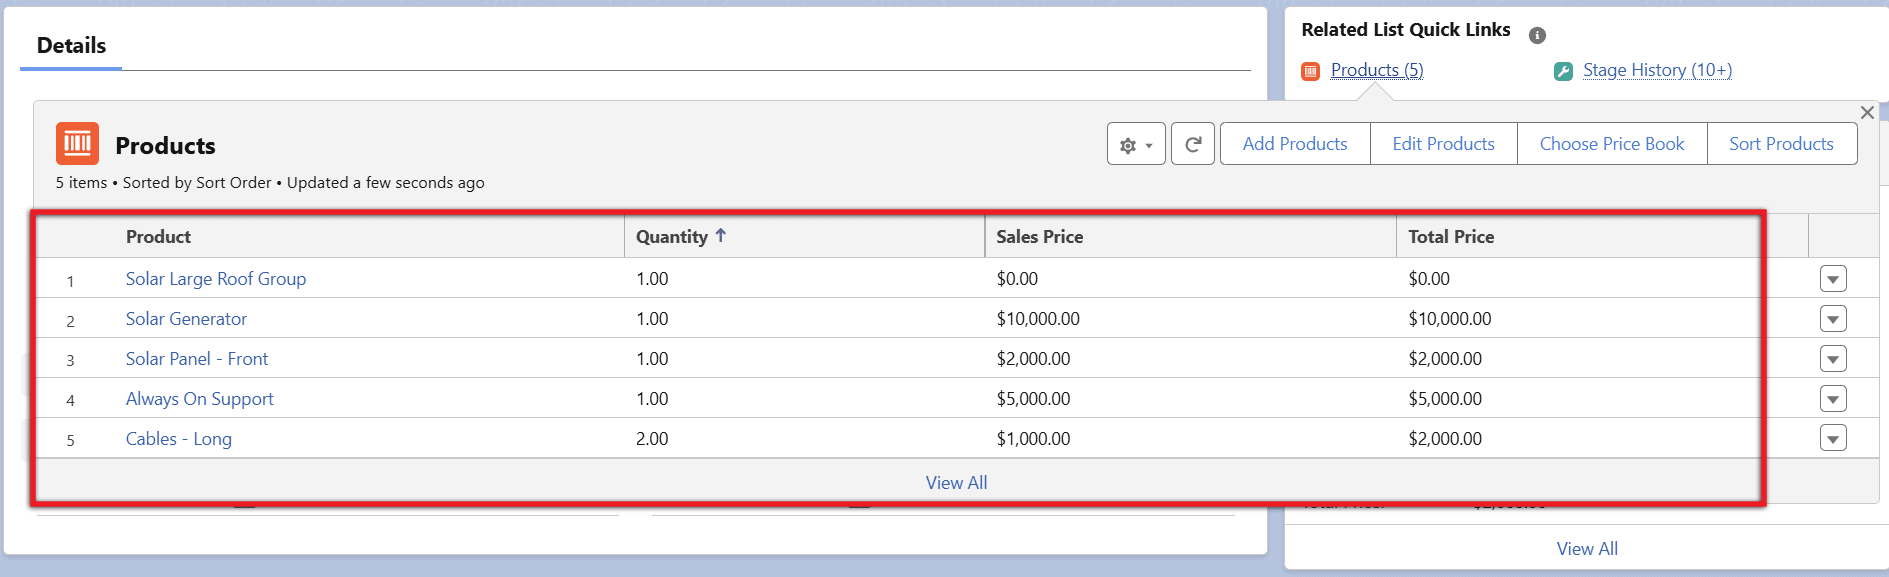Open the Solar Panel - Front product link
Image resolution: width=1889 pixels, height=577 pixels.
[x=197, y=359]
